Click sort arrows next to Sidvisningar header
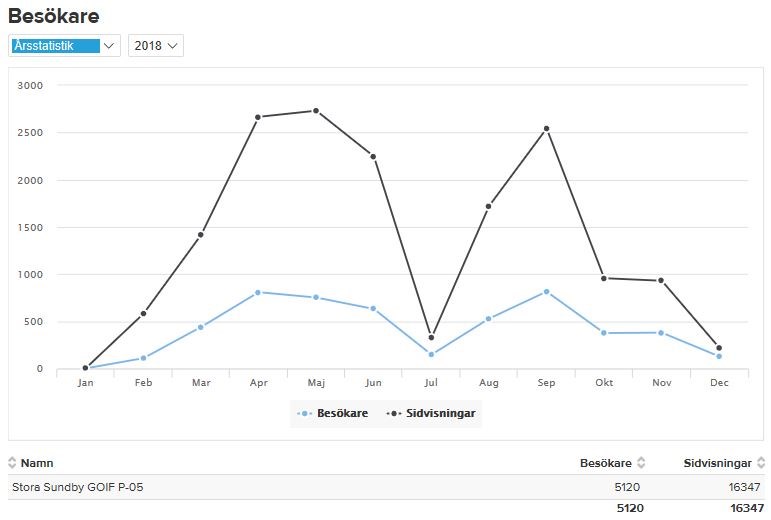 tap(760, 463)
